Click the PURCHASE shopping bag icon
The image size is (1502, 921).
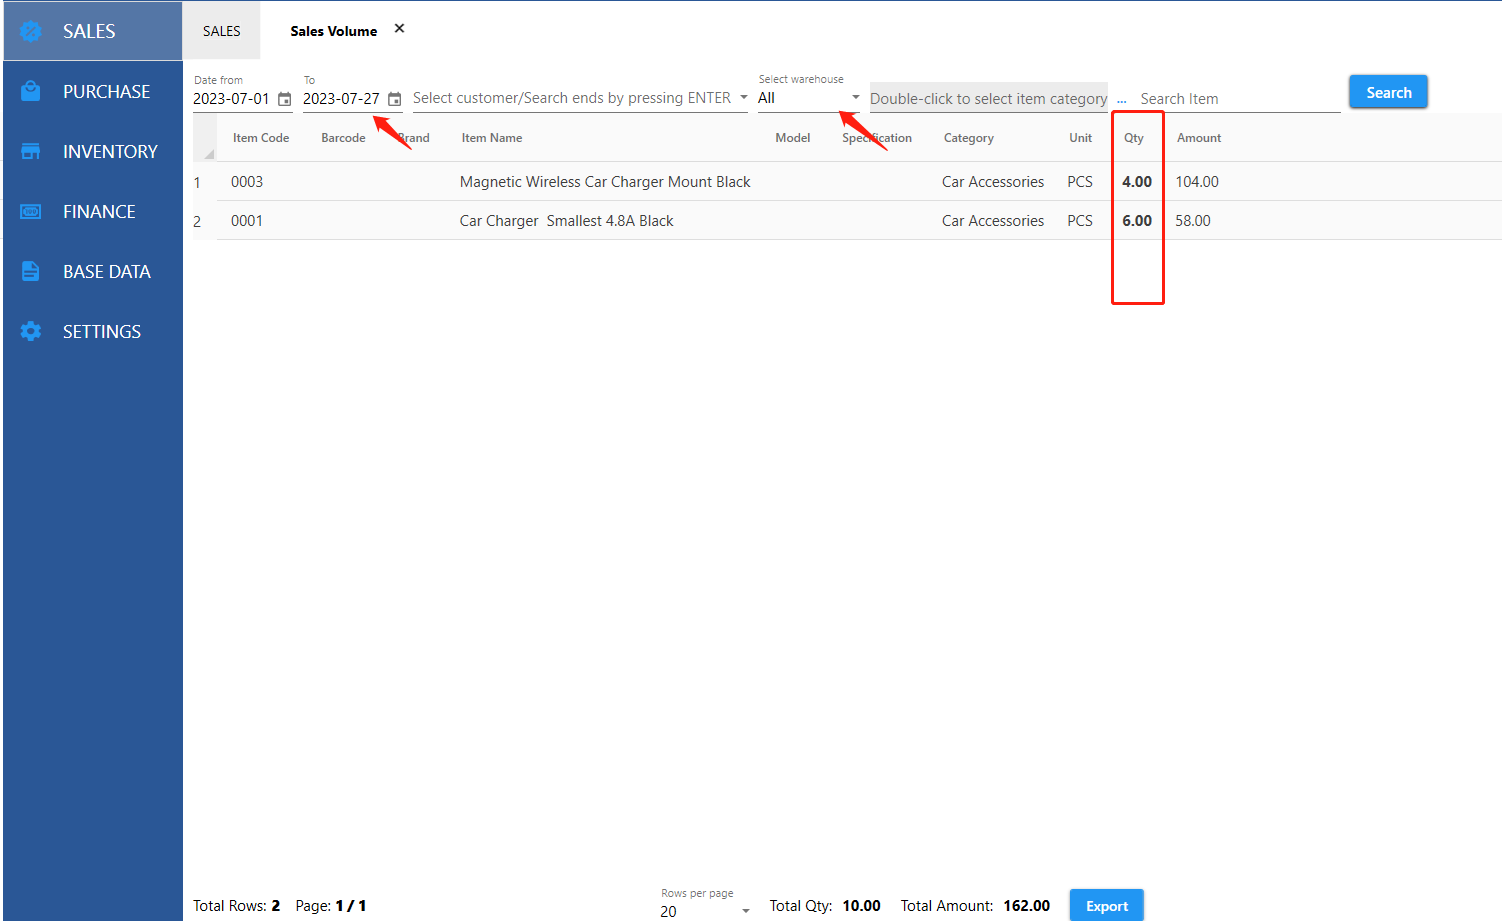(31, 91)
